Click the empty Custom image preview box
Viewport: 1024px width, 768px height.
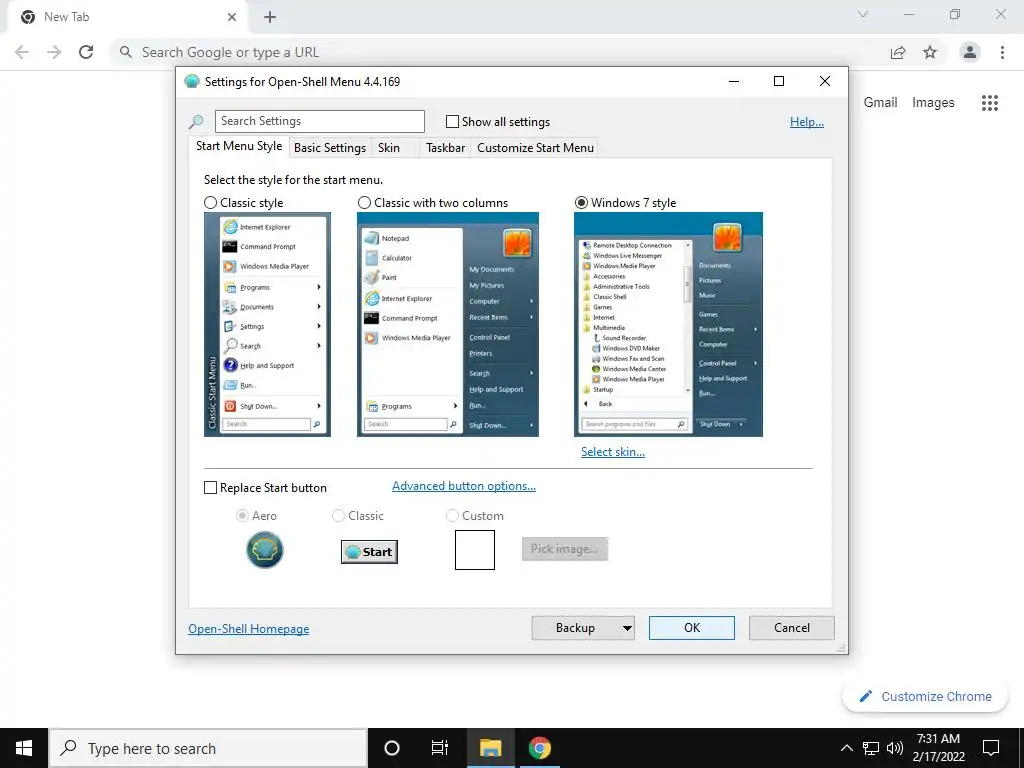[475, 550]
